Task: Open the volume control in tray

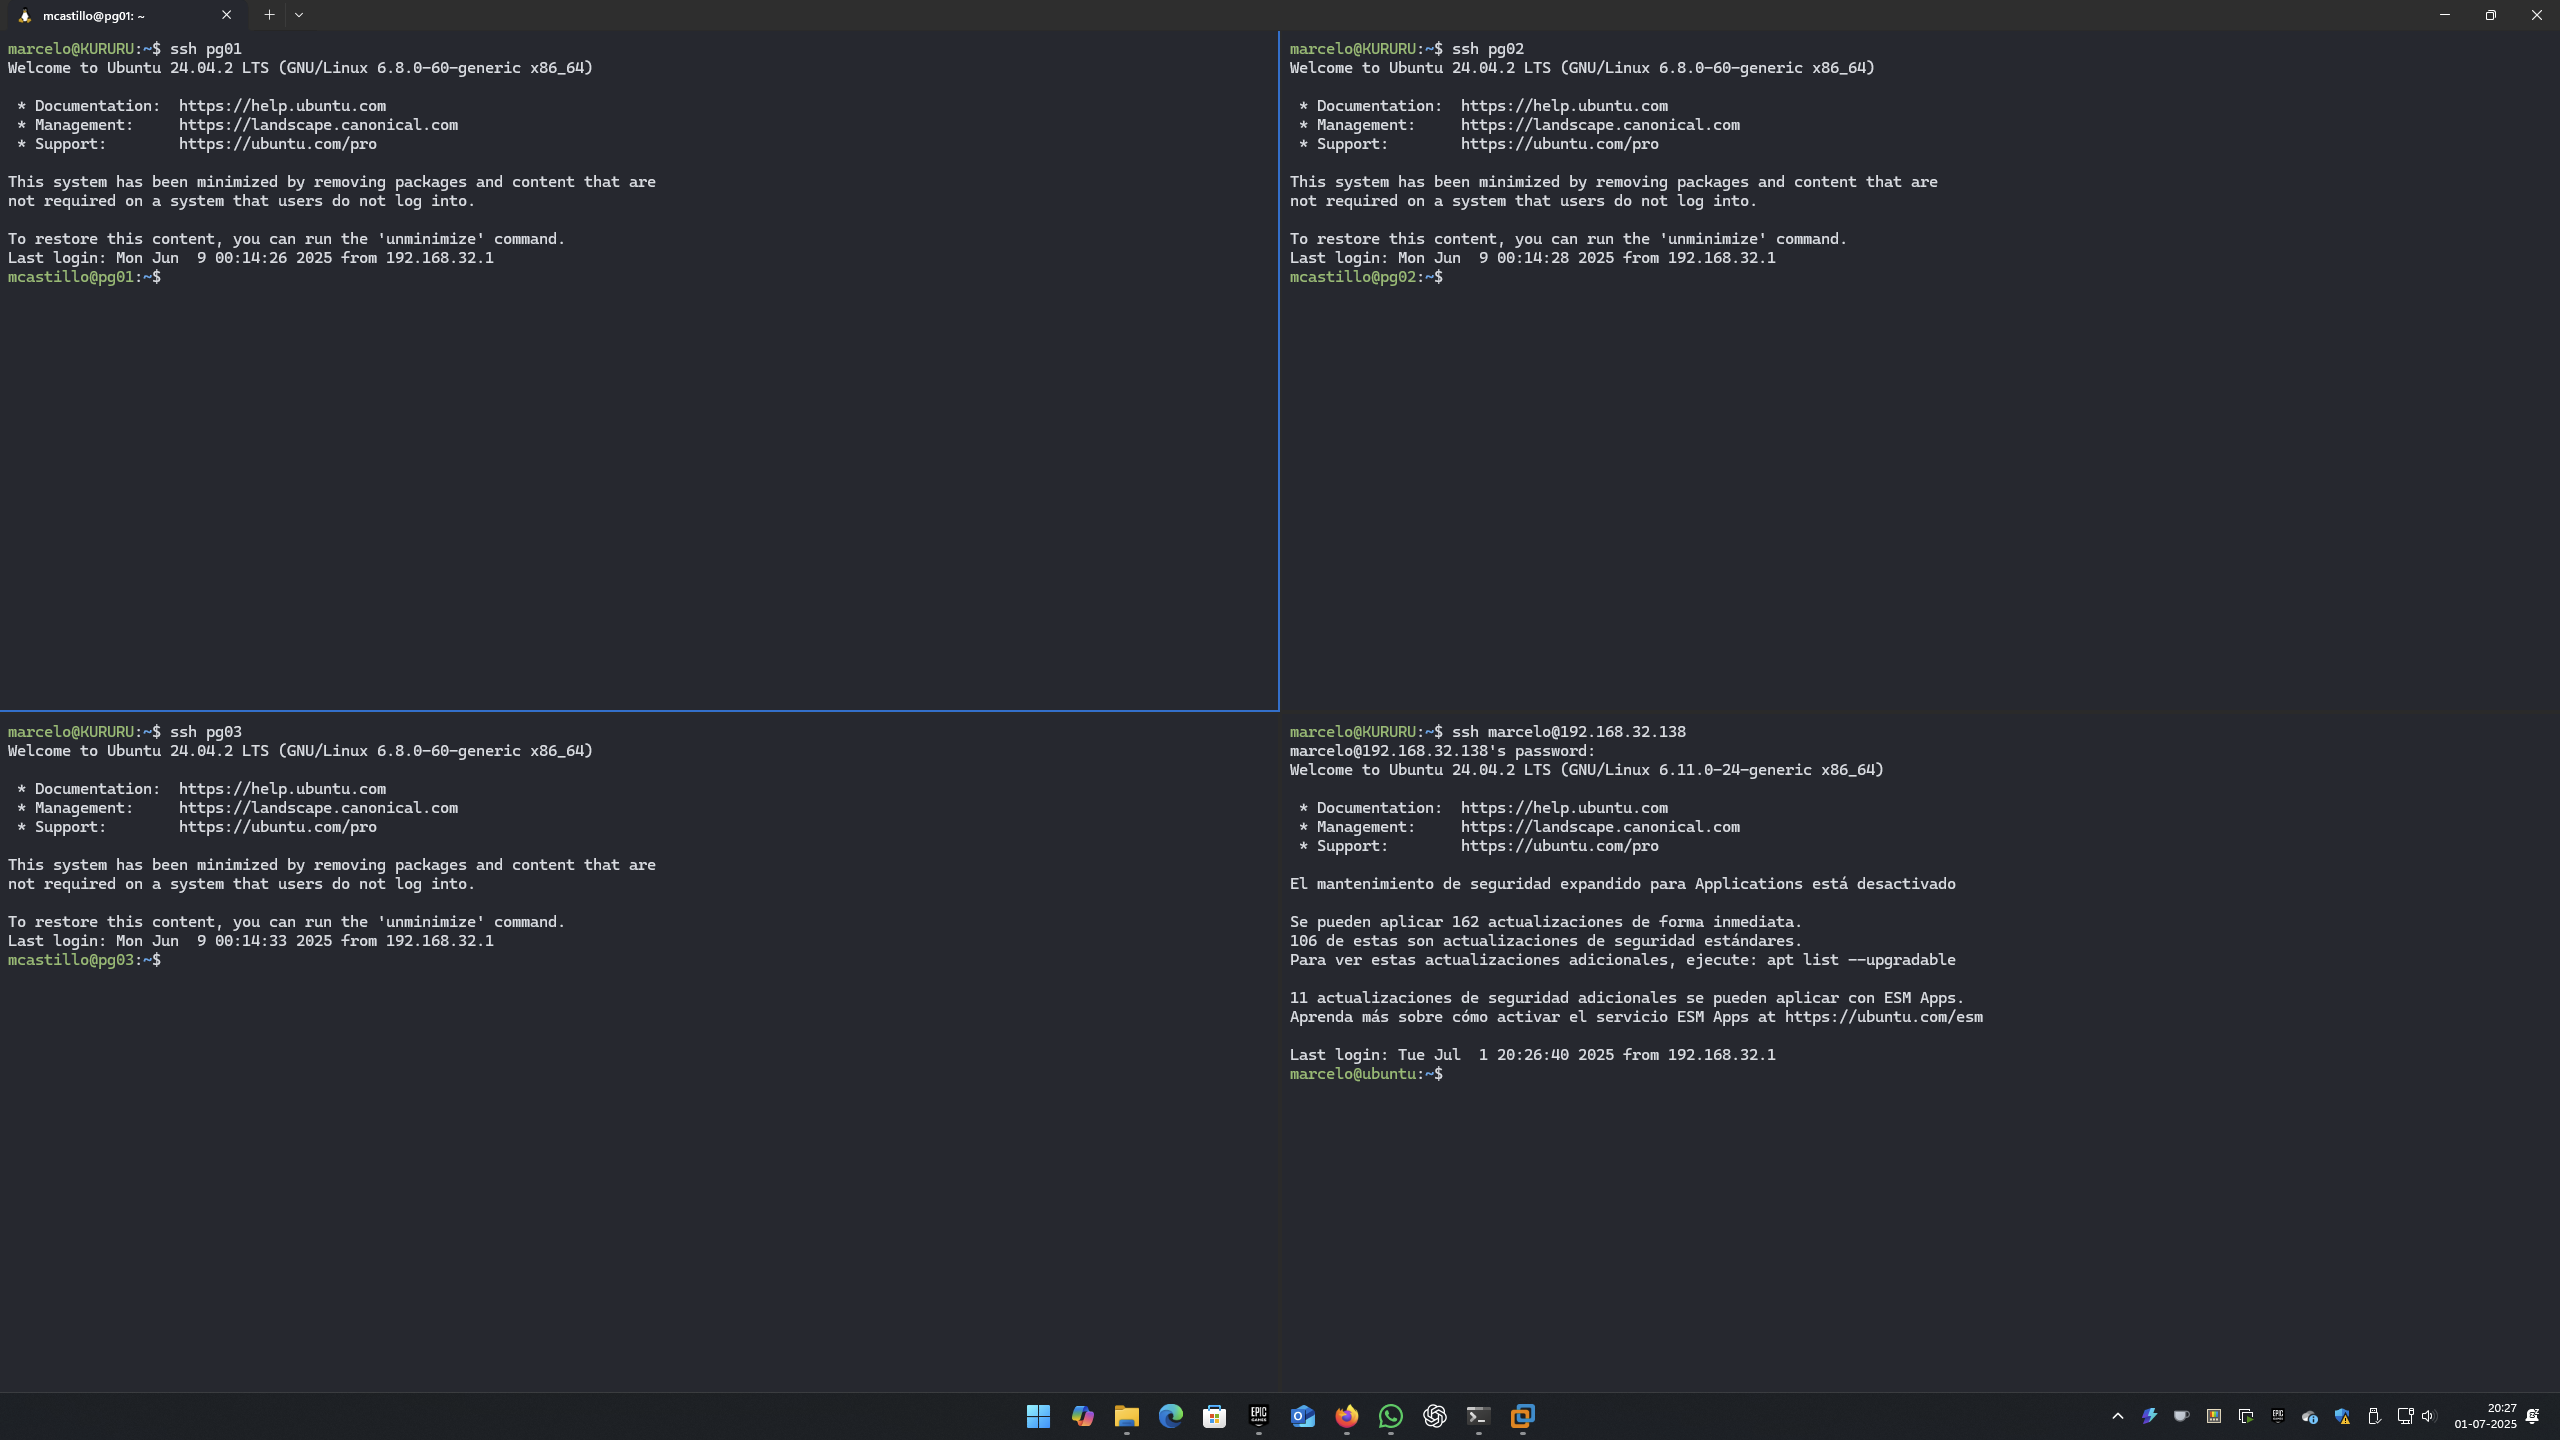Action: tap(2429, 1416)
